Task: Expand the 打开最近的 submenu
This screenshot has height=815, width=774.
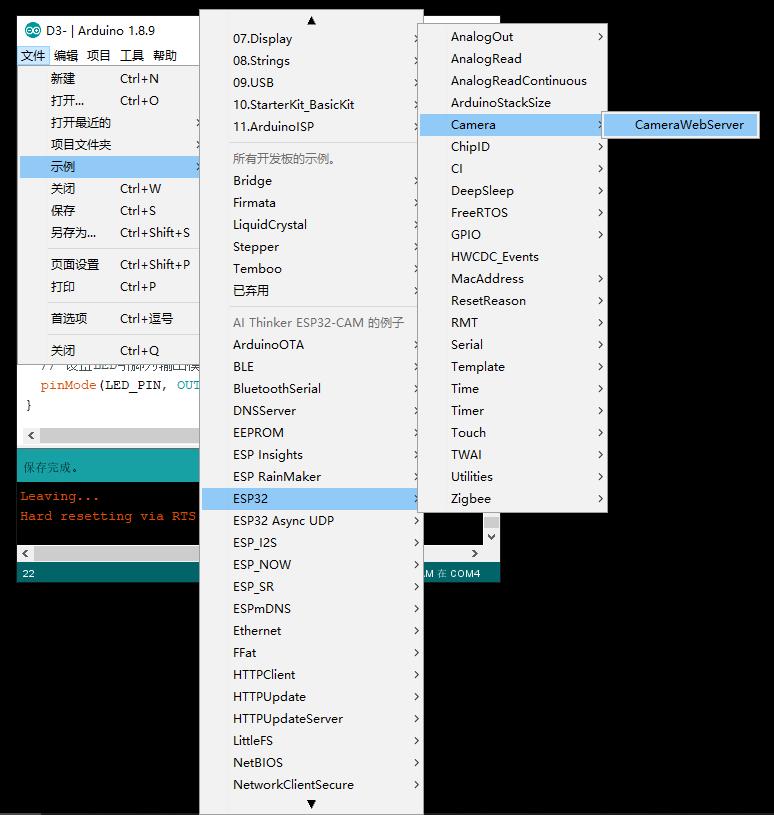Action: pos(109,123)
